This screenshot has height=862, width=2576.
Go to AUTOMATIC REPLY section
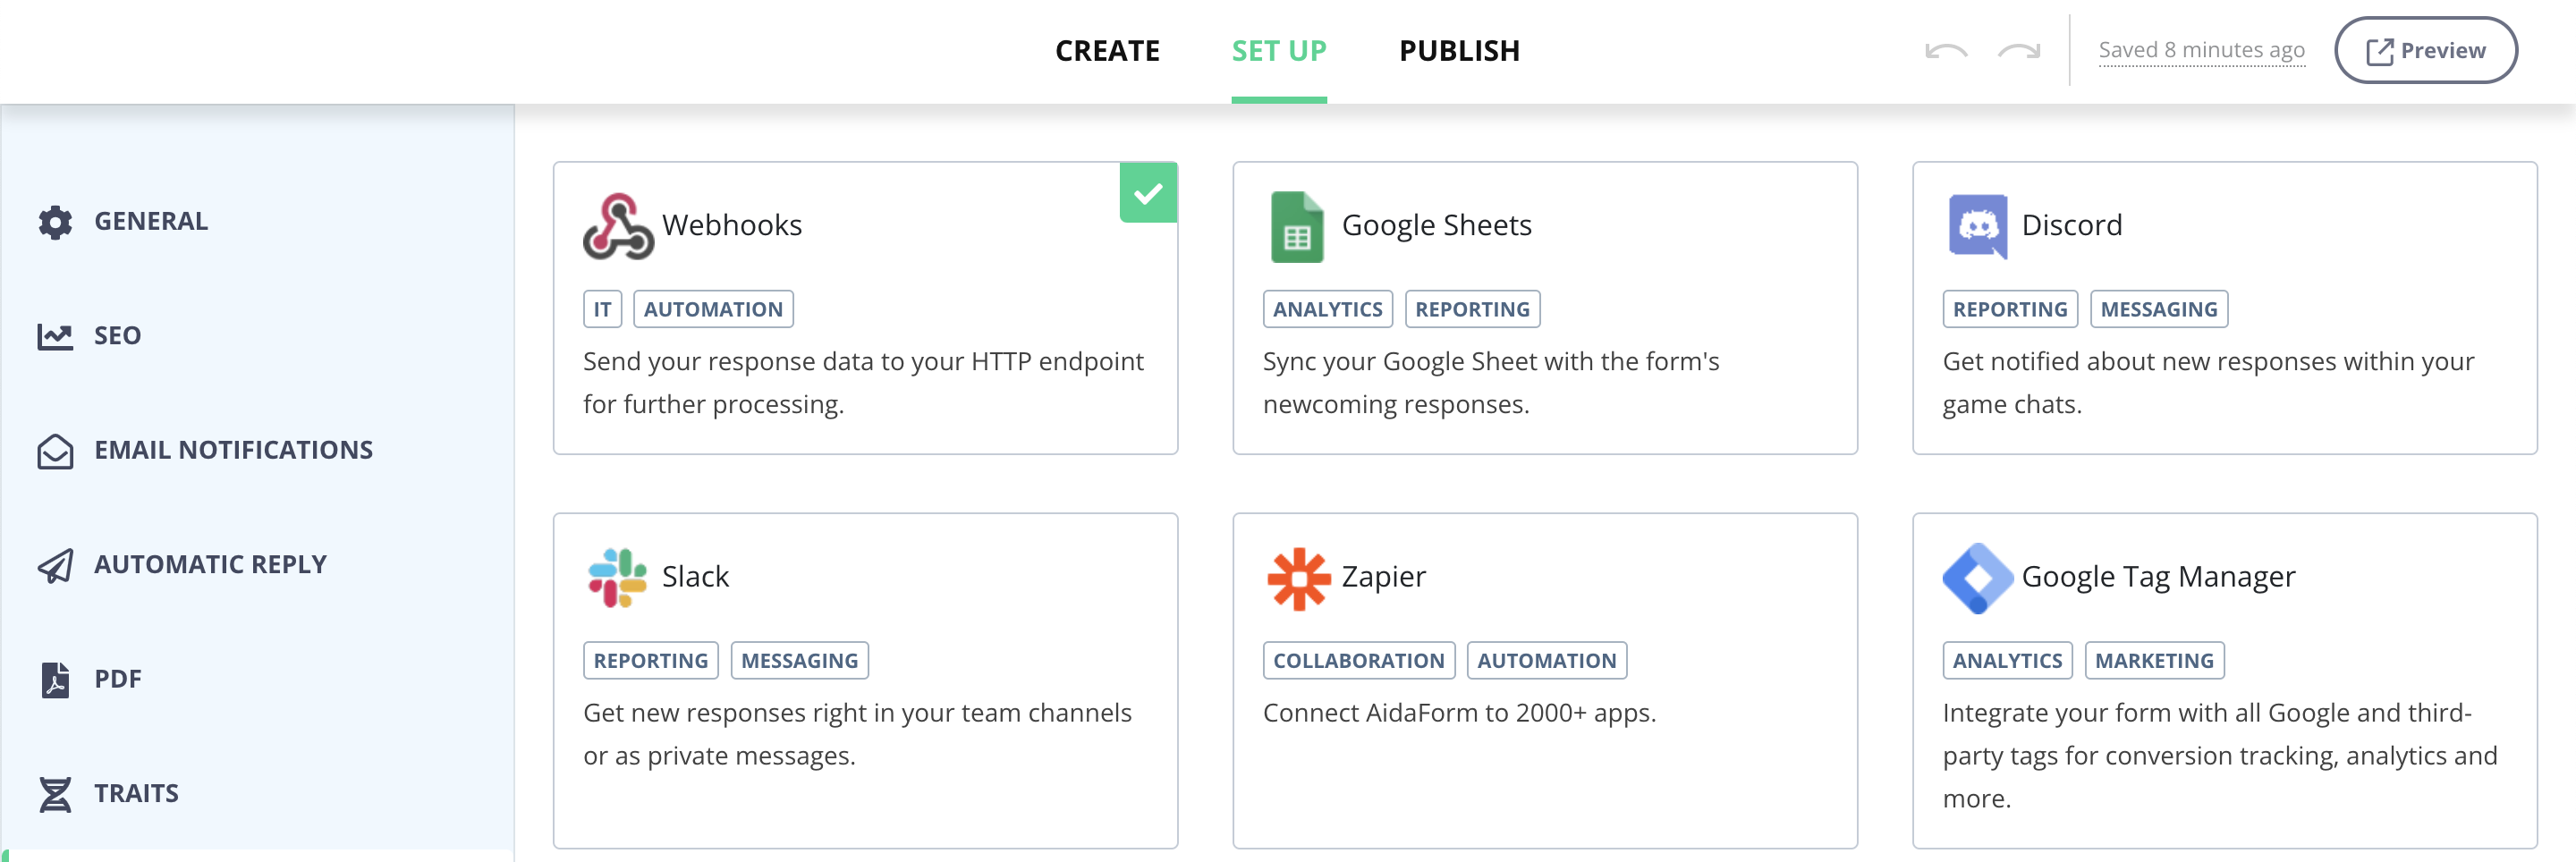(210, 565)
